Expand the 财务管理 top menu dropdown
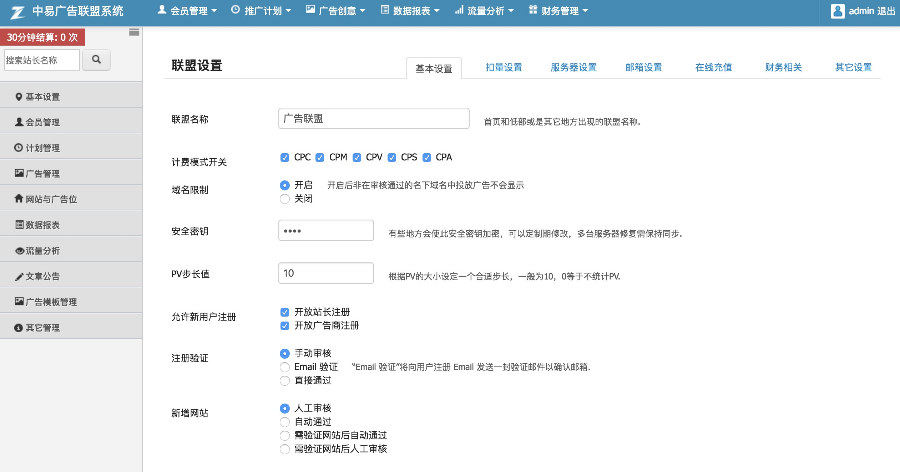The image size is (900, 472). (x=558, y=11)
